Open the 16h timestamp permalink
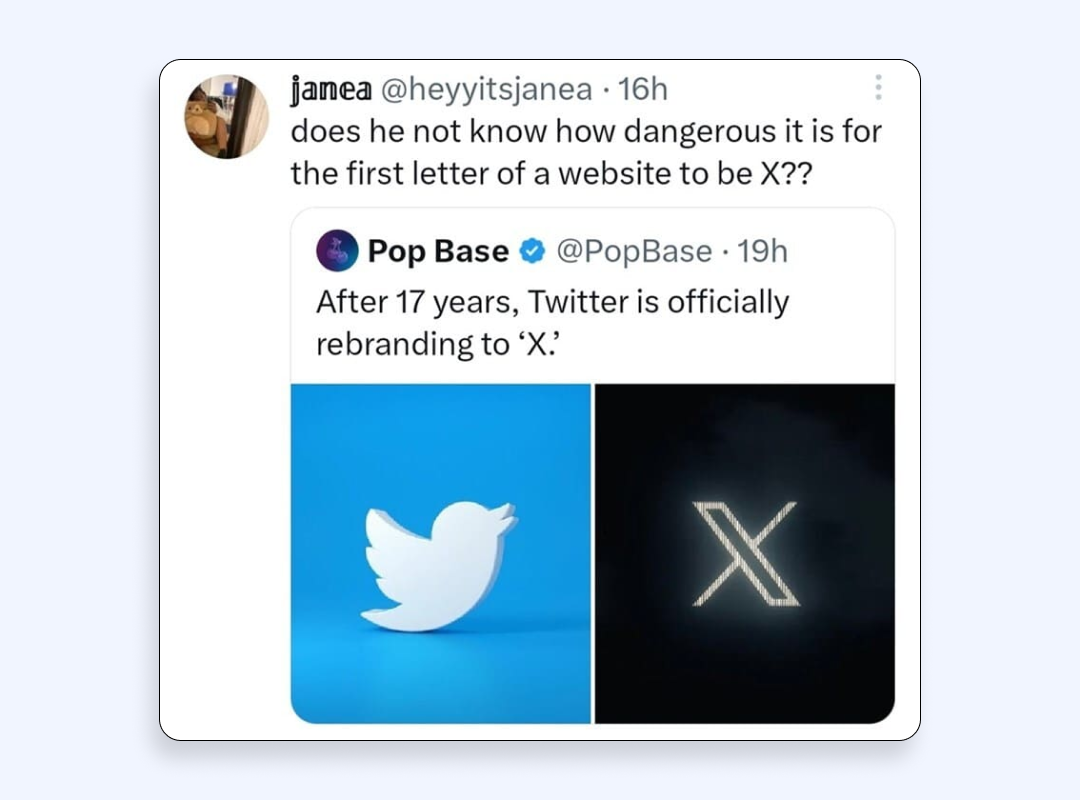This screenshot has width=1080, height=800. coord(642,90)
